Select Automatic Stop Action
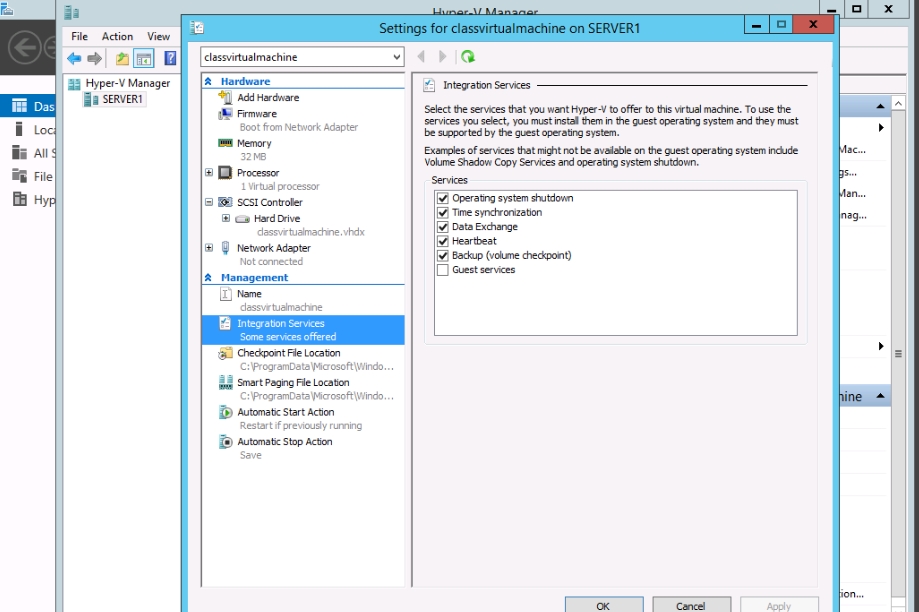Screen dimensions: 919x612 [x=284, y=442]
